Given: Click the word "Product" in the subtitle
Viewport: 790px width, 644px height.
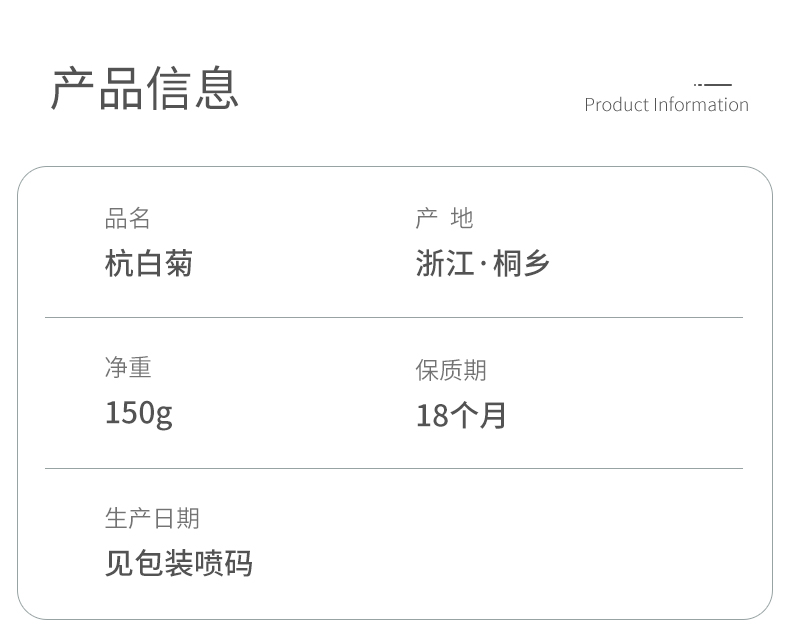Looking at the screenshot, I should (616, 105).
